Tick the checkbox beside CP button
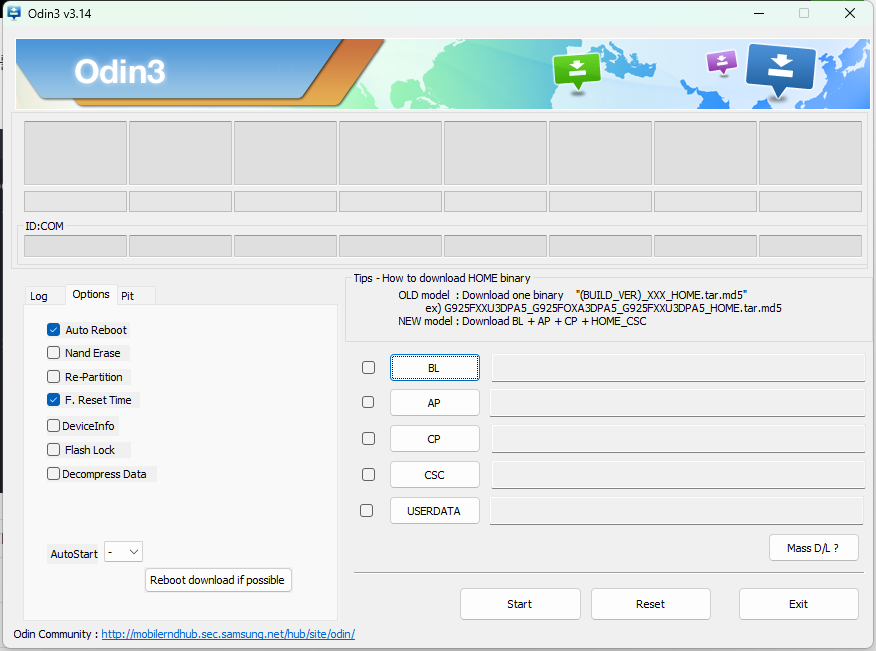 pyautogui.click(x=369, y=439)
